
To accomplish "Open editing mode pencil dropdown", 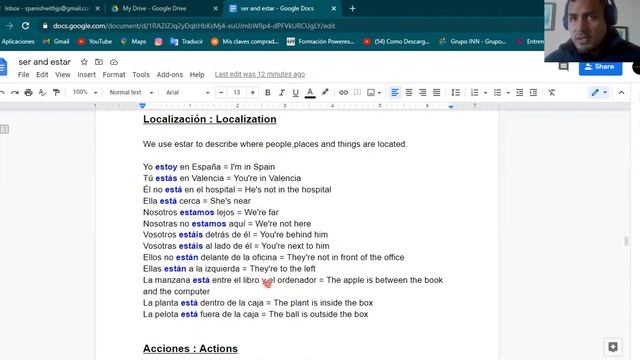I will (x=599, y=93).
